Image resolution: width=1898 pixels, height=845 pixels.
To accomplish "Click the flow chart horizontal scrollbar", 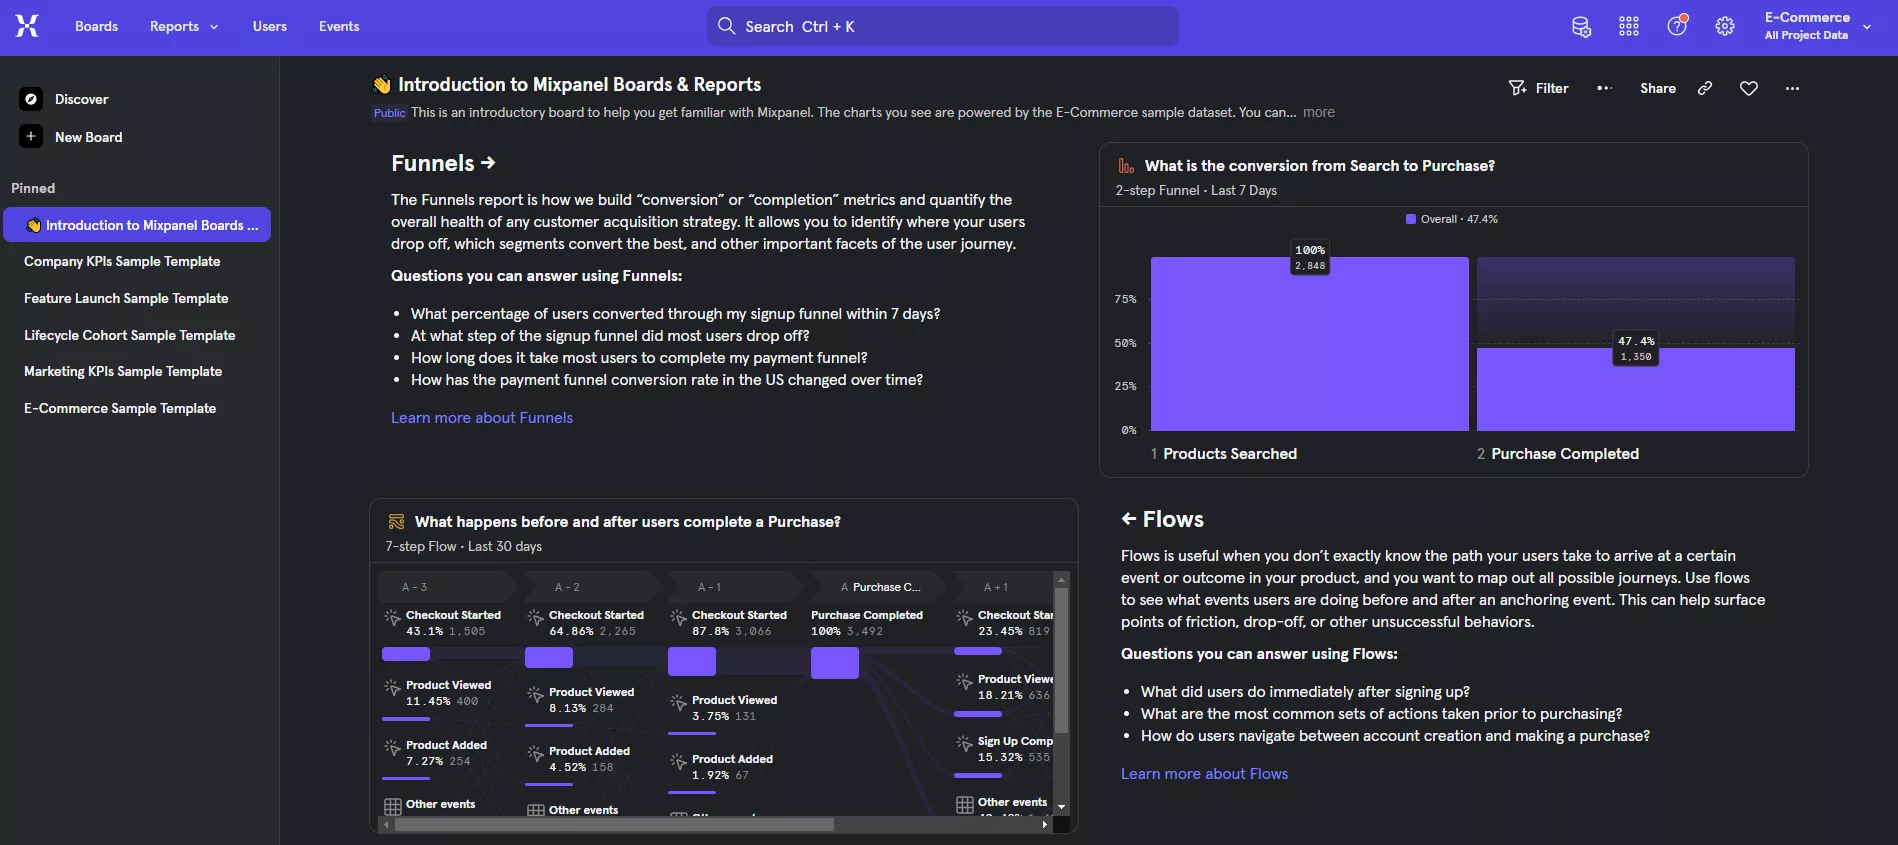I will click(x=614, y=825).
